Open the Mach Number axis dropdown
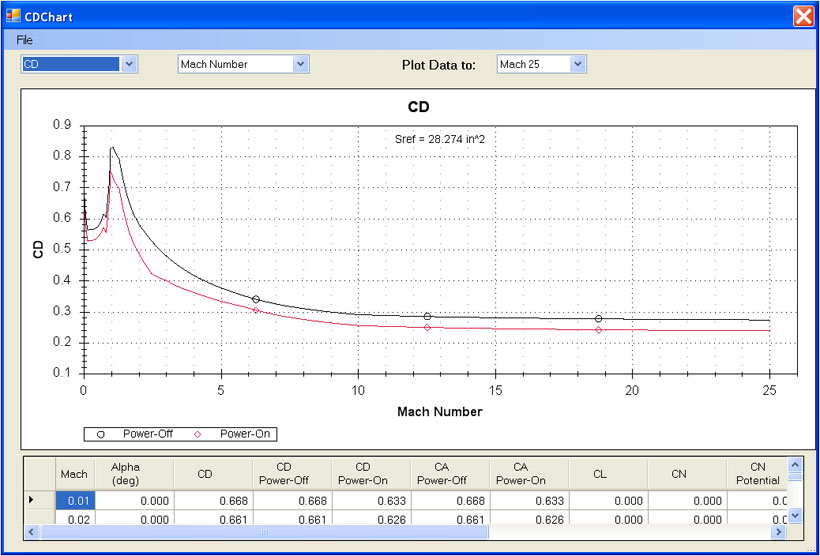This screenshot has width=820, height=556. point(300,64)
